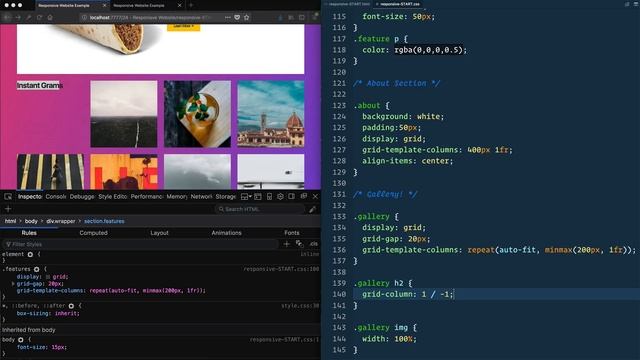Open responsive-START.css:100 source link
This screenshot has height=360, width=640.
281,269
